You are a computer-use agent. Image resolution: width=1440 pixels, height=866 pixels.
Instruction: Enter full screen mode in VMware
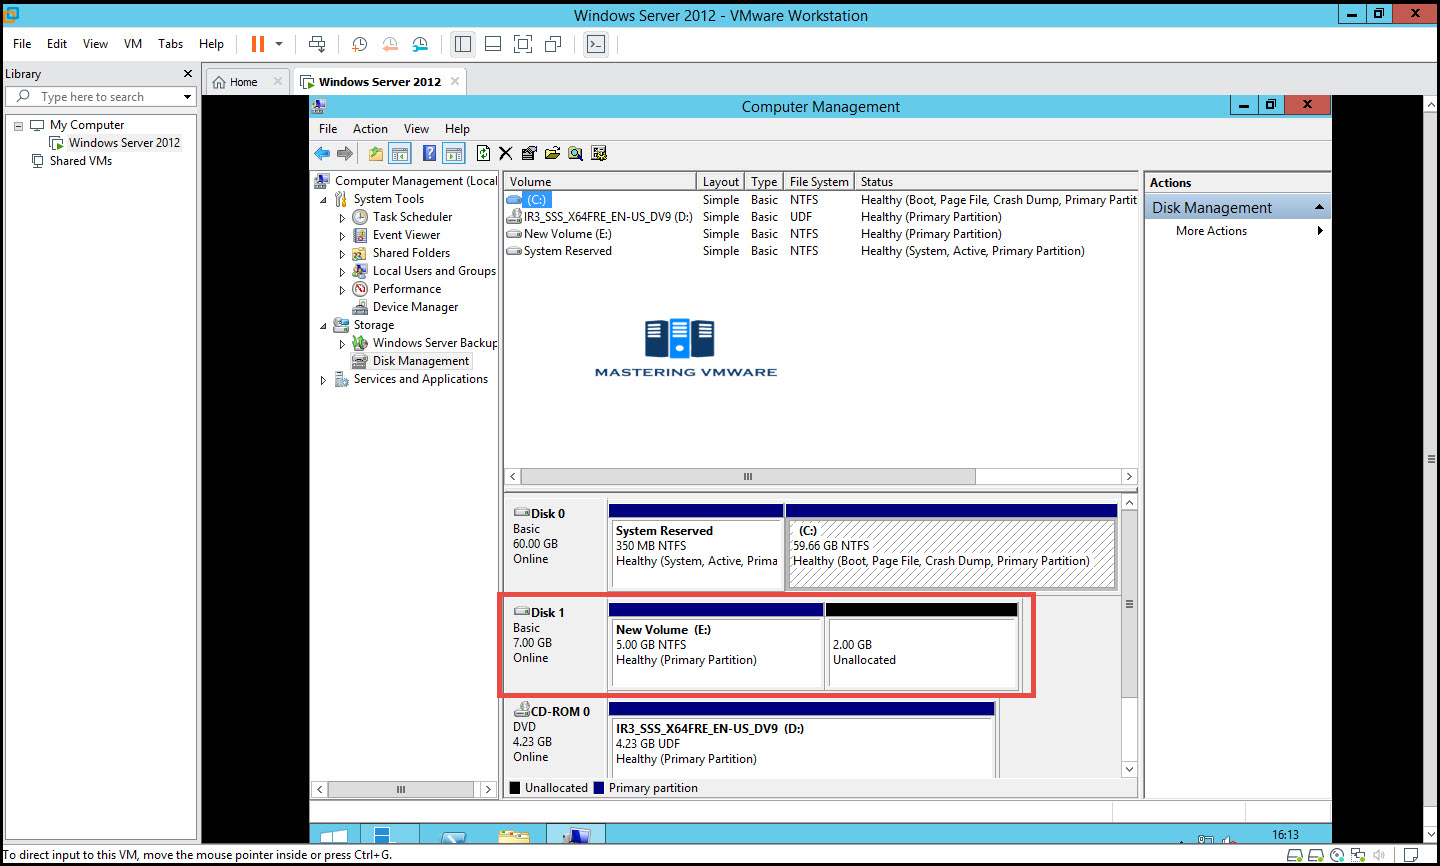[x=523, y=44]
